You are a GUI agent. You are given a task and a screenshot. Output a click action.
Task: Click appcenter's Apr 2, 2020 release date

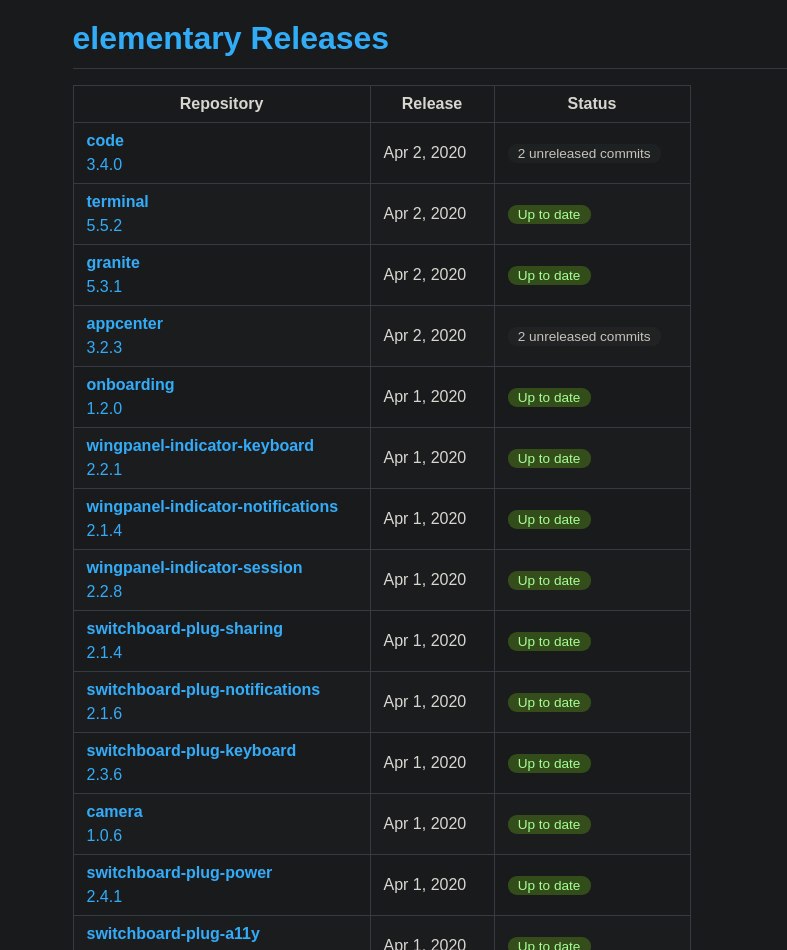pyautogui.click(x=425, y=336)
